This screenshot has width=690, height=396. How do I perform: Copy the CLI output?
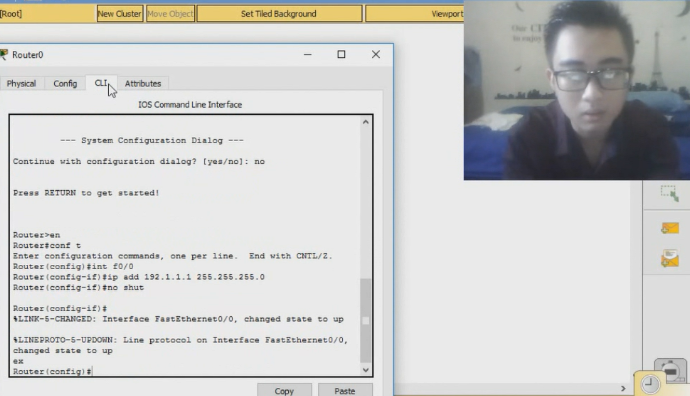[x=284, y=391]
